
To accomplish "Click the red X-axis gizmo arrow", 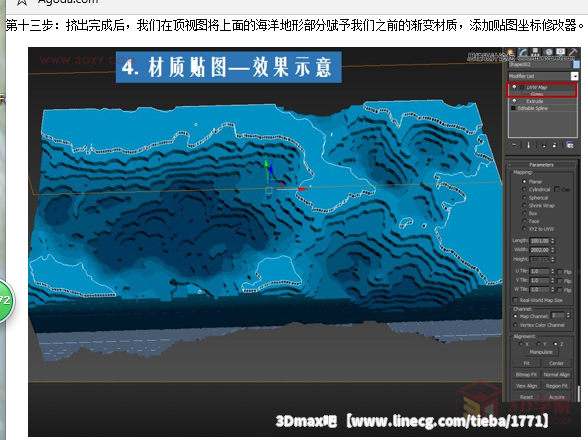I will click(x=302, y=189).
